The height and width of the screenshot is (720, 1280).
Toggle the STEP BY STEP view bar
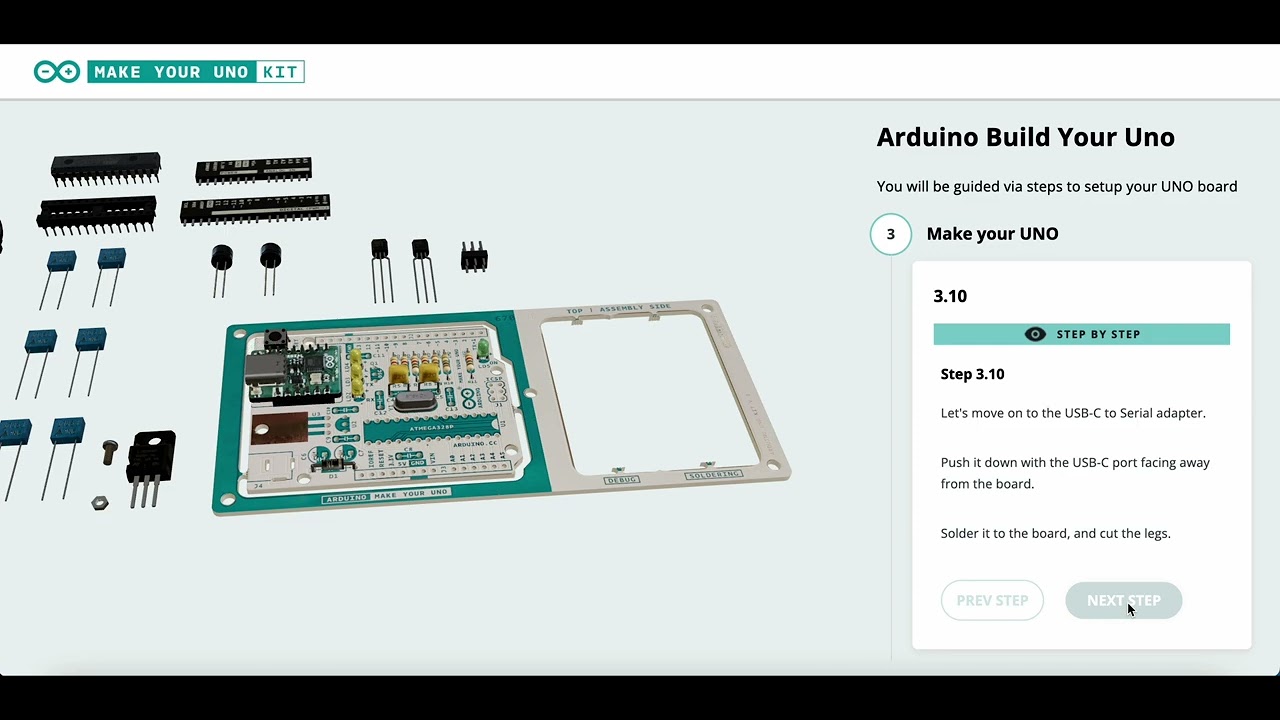1081,334
